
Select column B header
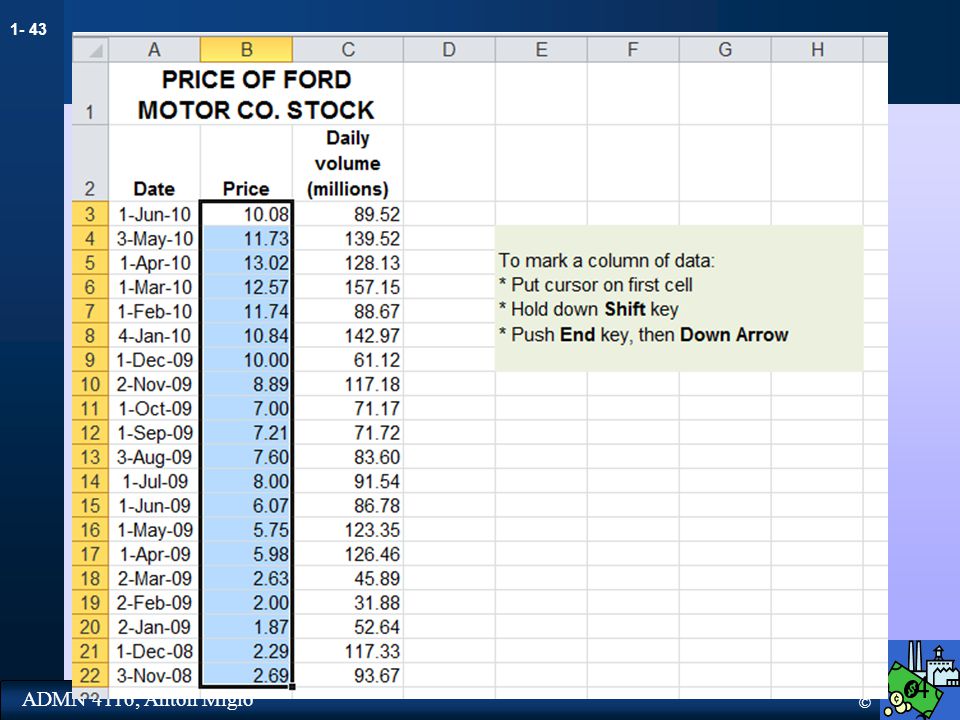246,49
